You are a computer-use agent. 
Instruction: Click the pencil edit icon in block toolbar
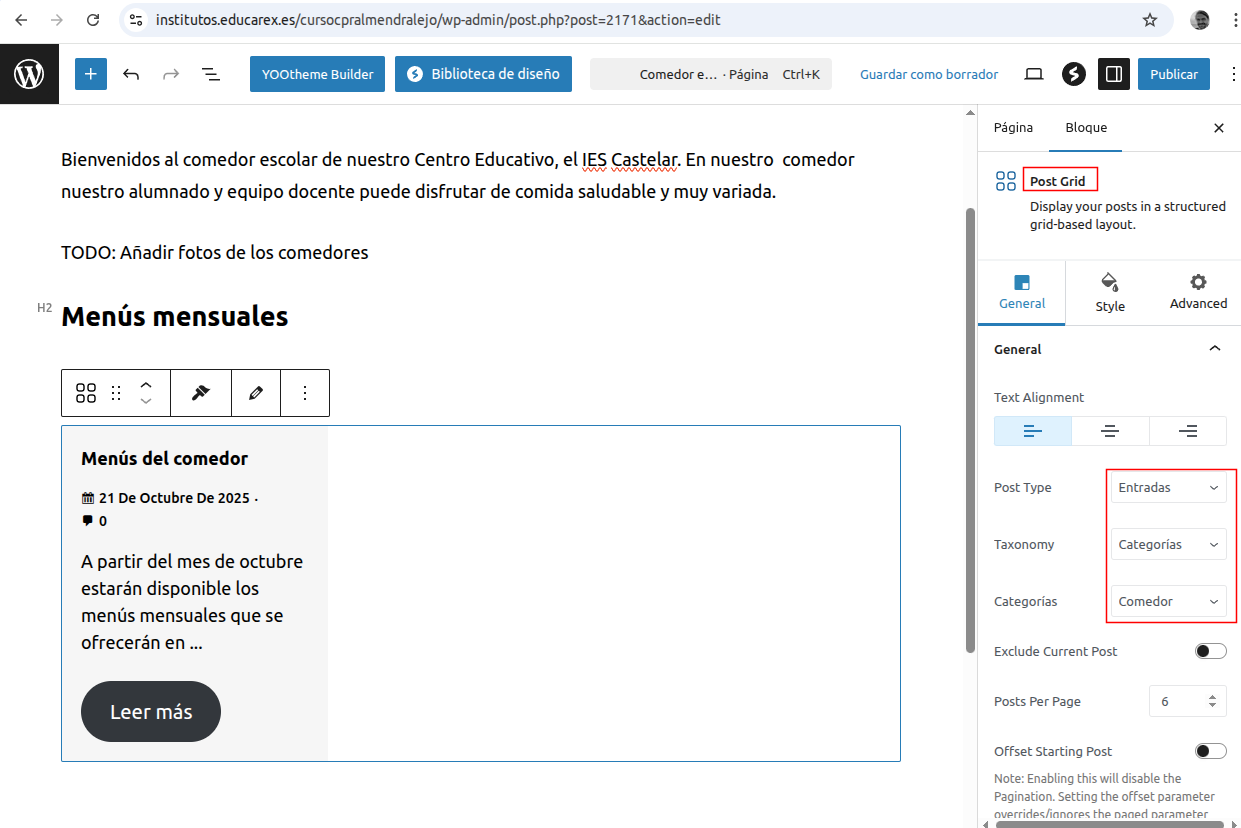click(256, 393)
